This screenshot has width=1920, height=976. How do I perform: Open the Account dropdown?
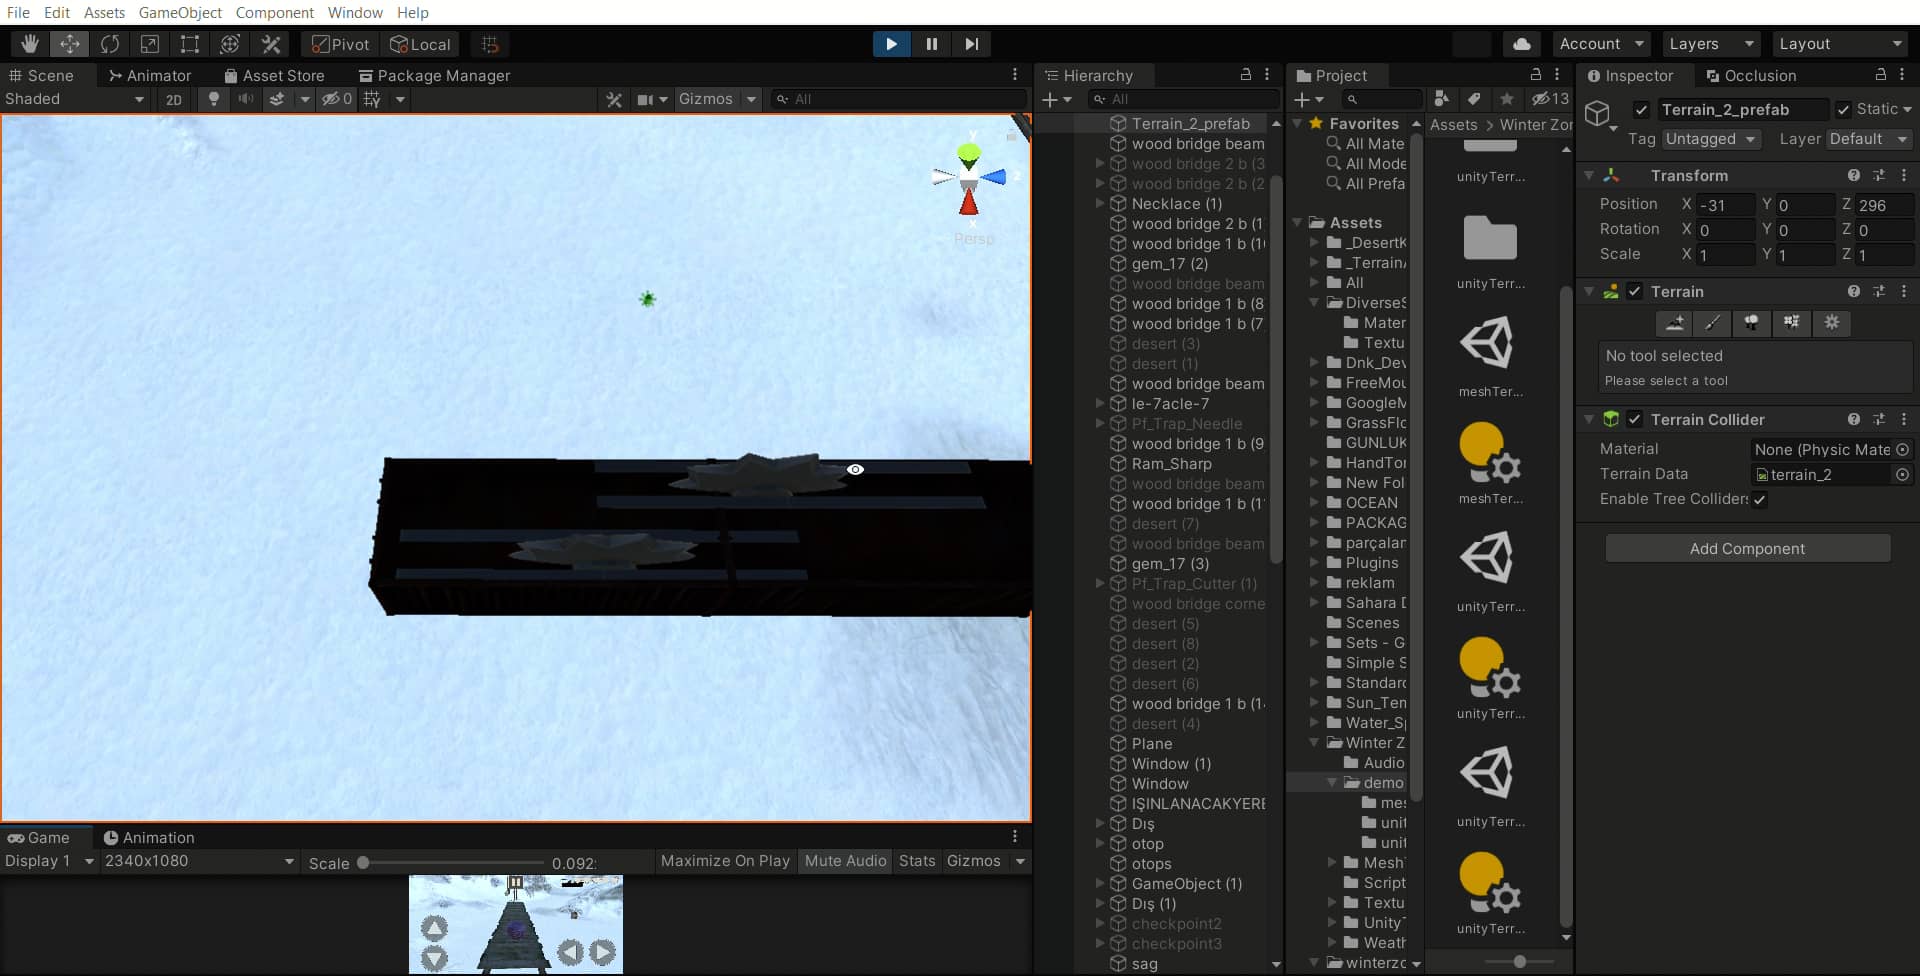point(1601,44)
